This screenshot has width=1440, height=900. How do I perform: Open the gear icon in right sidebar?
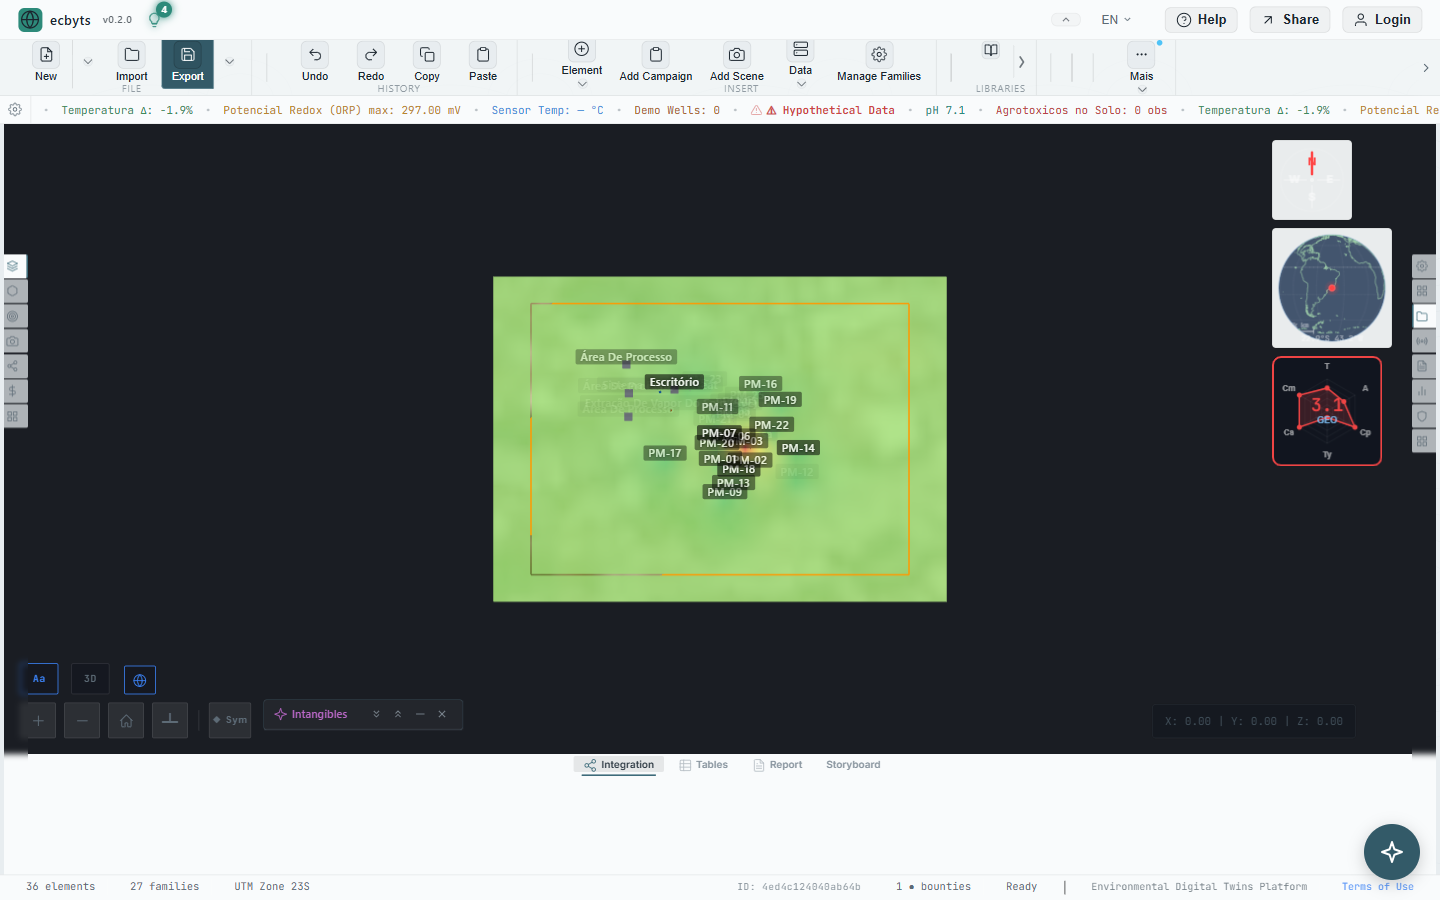pyautogui.click(x=1422, y=266)
